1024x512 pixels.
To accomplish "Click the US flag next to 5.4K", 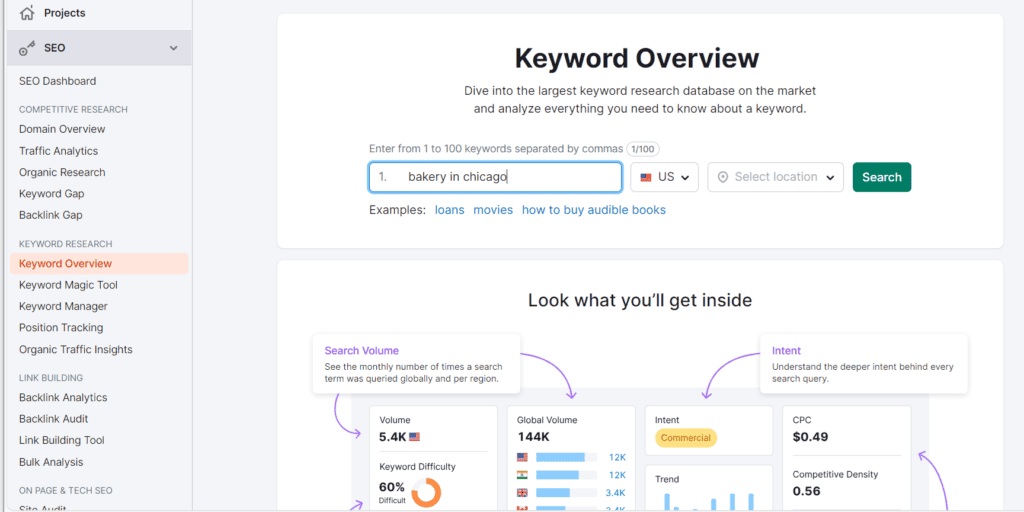I will pos(414,437).
